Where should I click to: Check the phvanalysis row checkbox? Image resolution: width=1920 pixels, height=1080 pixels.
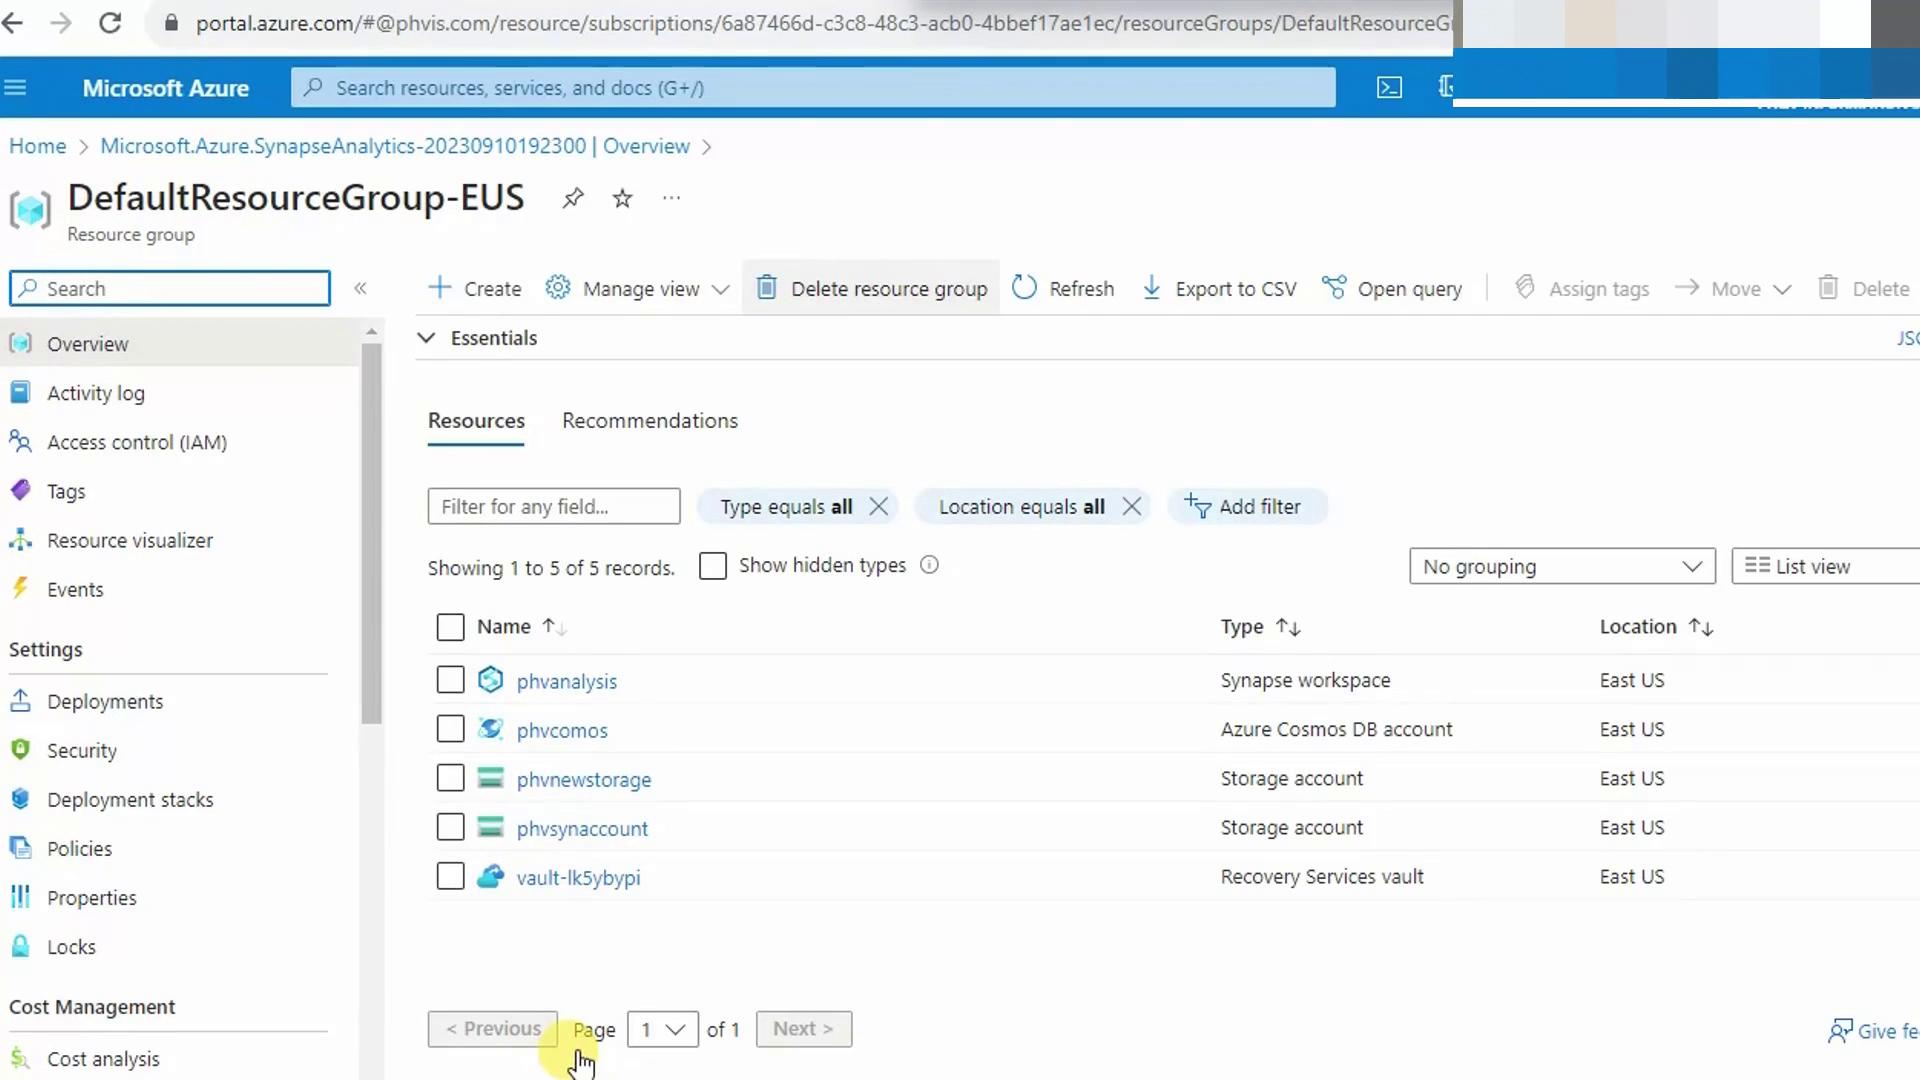(450, 680)
